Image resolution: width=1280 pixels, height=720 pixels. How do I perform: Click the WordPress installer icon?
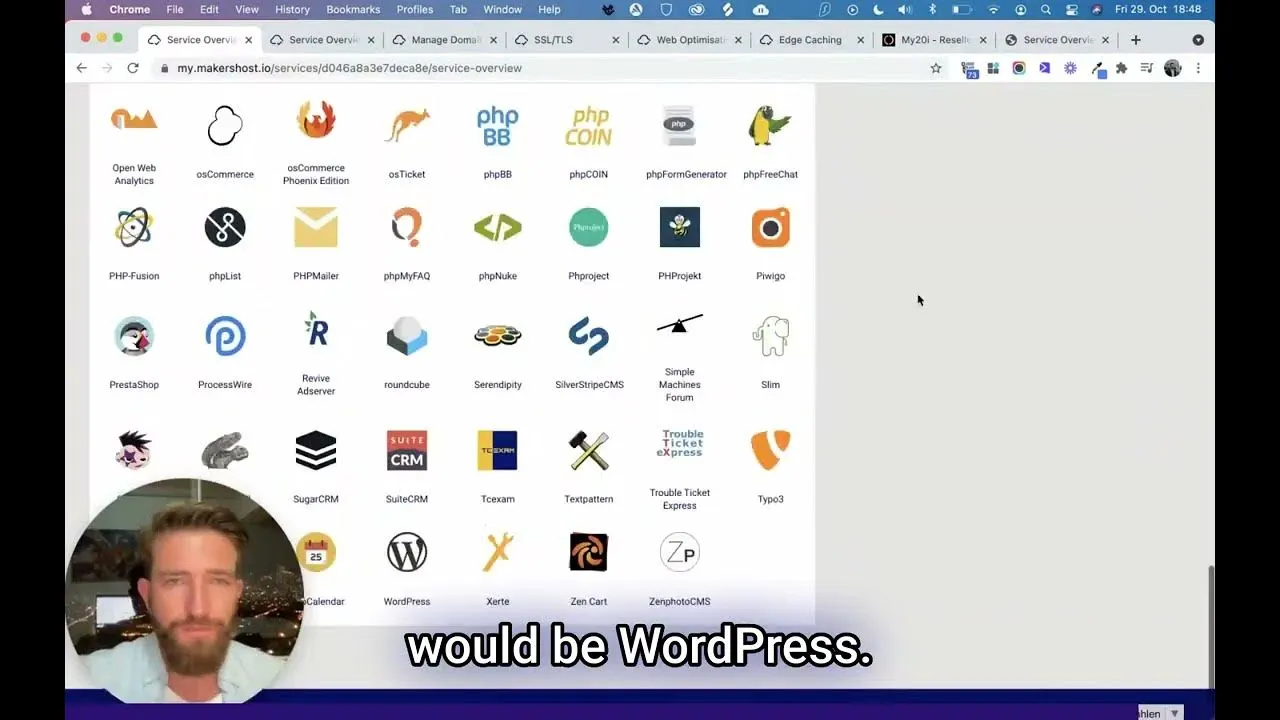click(x=407, y=553)
